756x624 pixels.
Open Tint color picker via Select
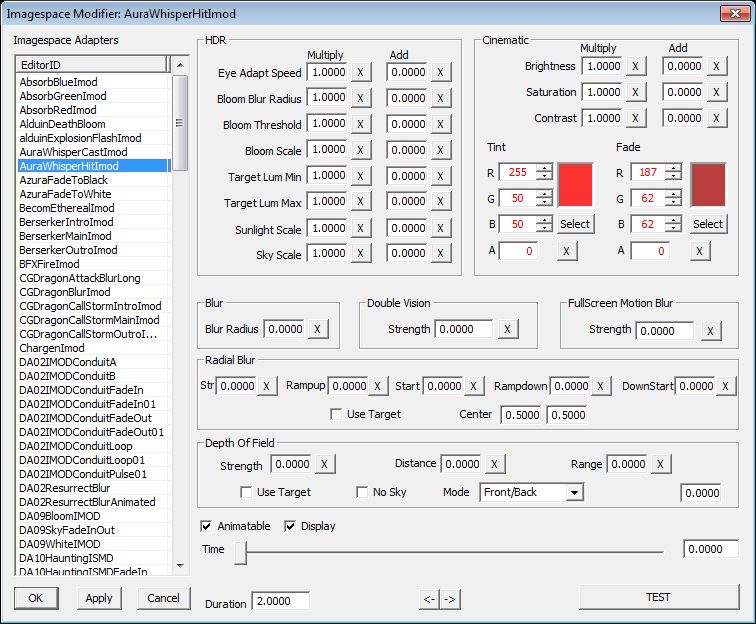tap(575, 224)
